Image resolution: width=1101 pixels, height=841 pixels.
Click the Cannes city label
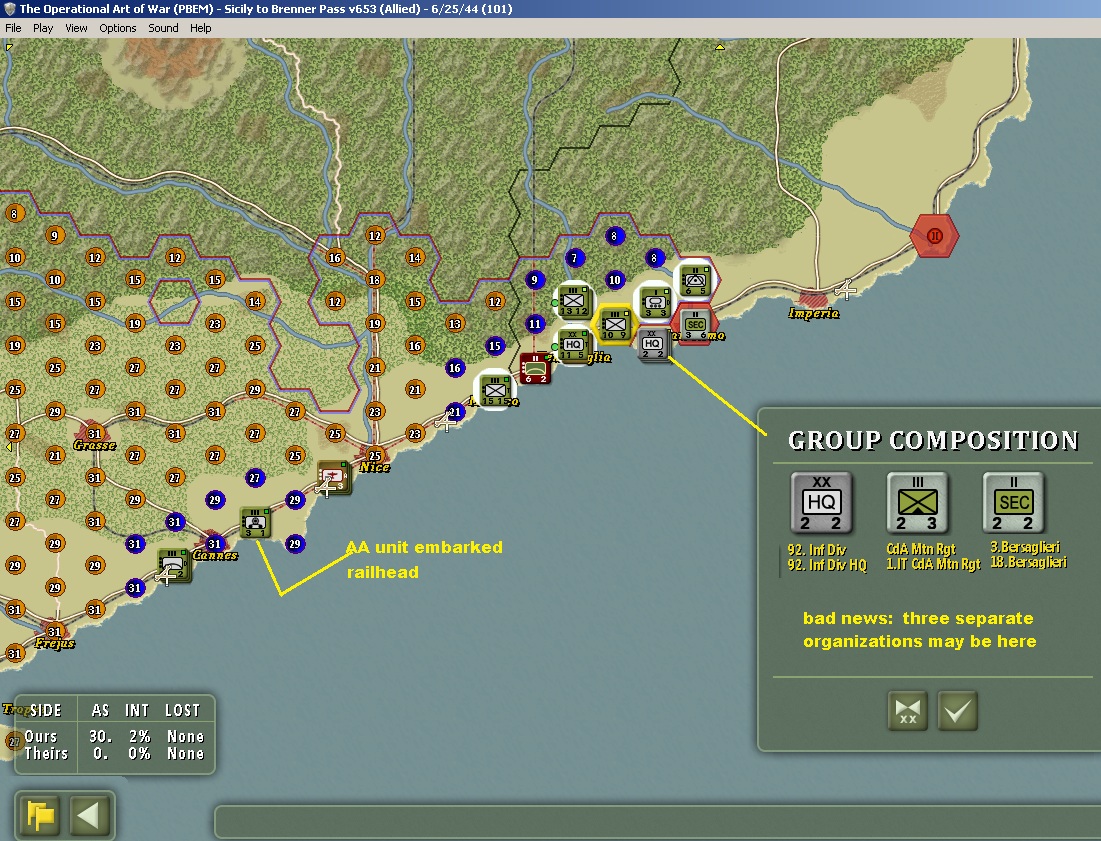coord(215,555)
